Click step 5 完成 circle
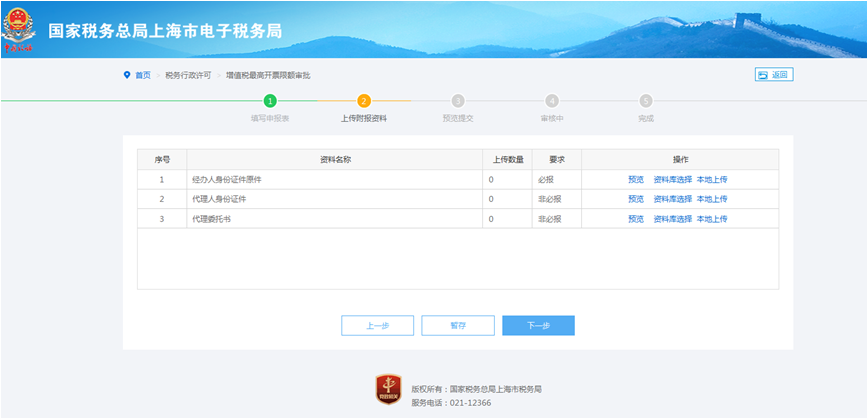 (x=646, y=101)
